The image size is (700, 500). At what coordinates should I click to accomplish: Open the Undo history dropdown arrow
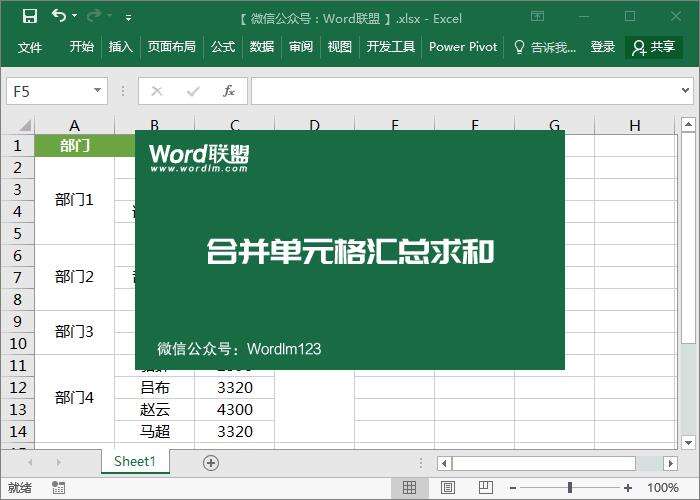pos(75,16)
